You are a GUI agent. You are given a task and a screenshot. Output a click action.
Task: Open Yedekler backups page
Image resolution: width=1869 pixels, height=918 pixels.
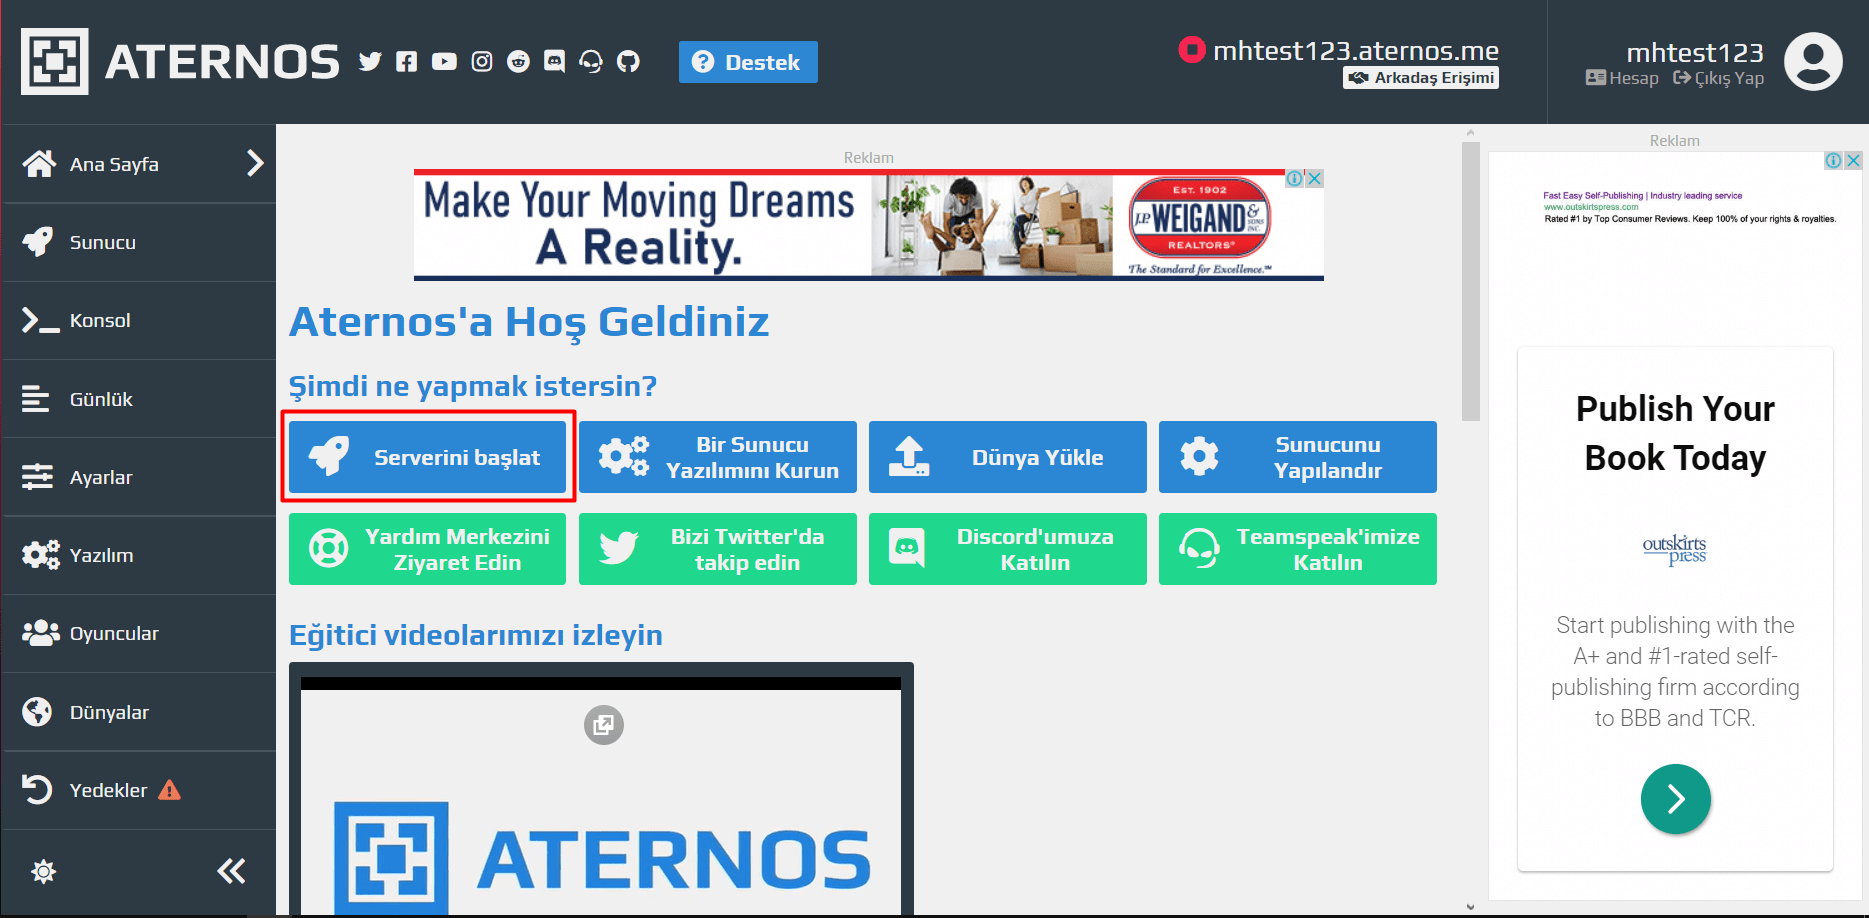tap(138, 790)
